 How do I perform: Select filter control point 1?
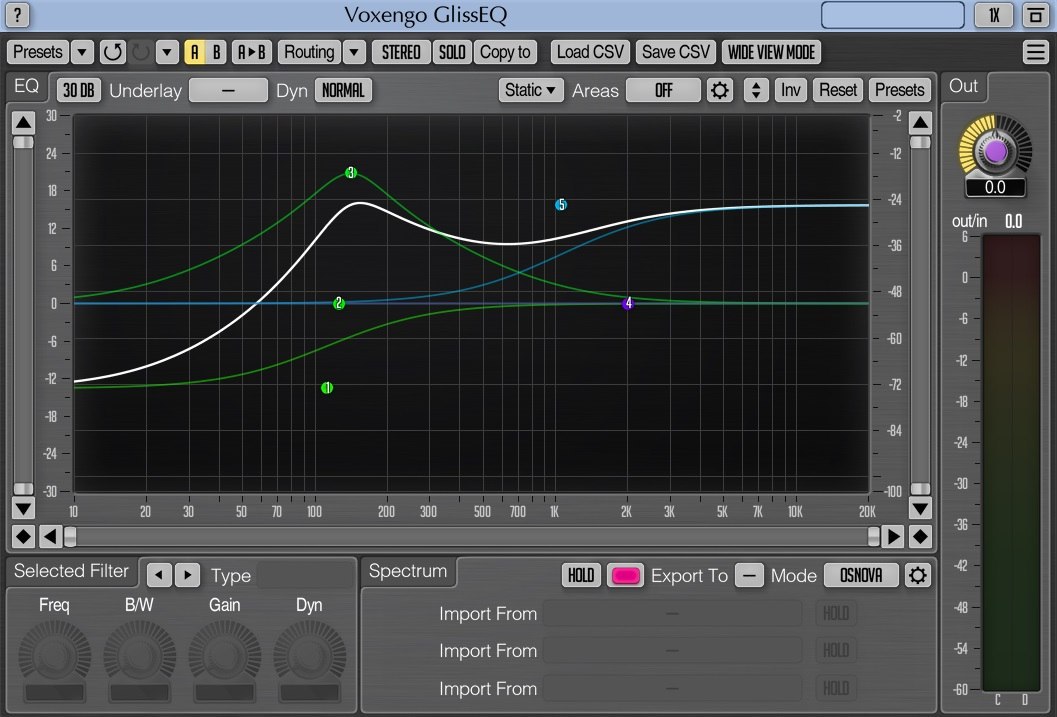[x=327, y=387]
